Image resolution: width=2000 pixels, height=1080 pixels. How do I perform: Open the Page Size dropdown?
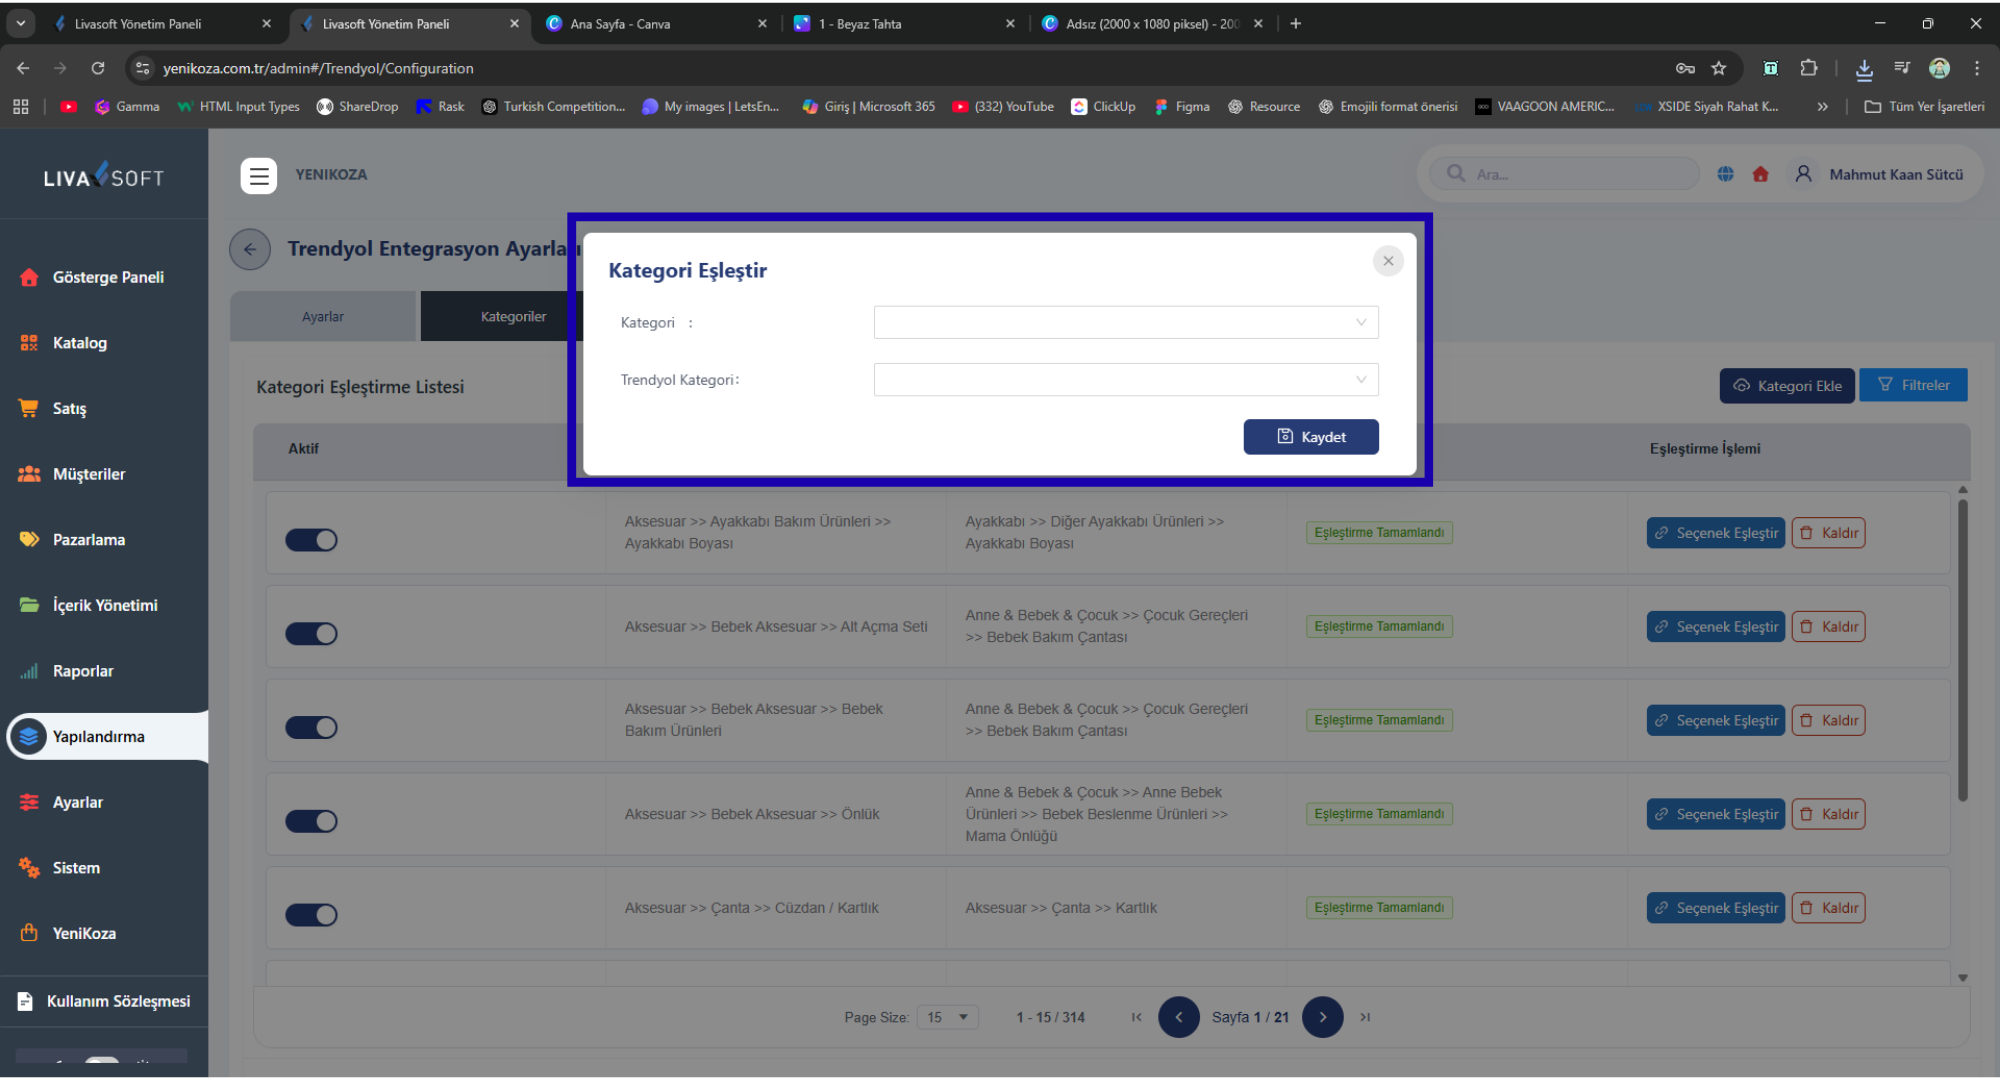pyautogui.click(x=947, y=1017)
